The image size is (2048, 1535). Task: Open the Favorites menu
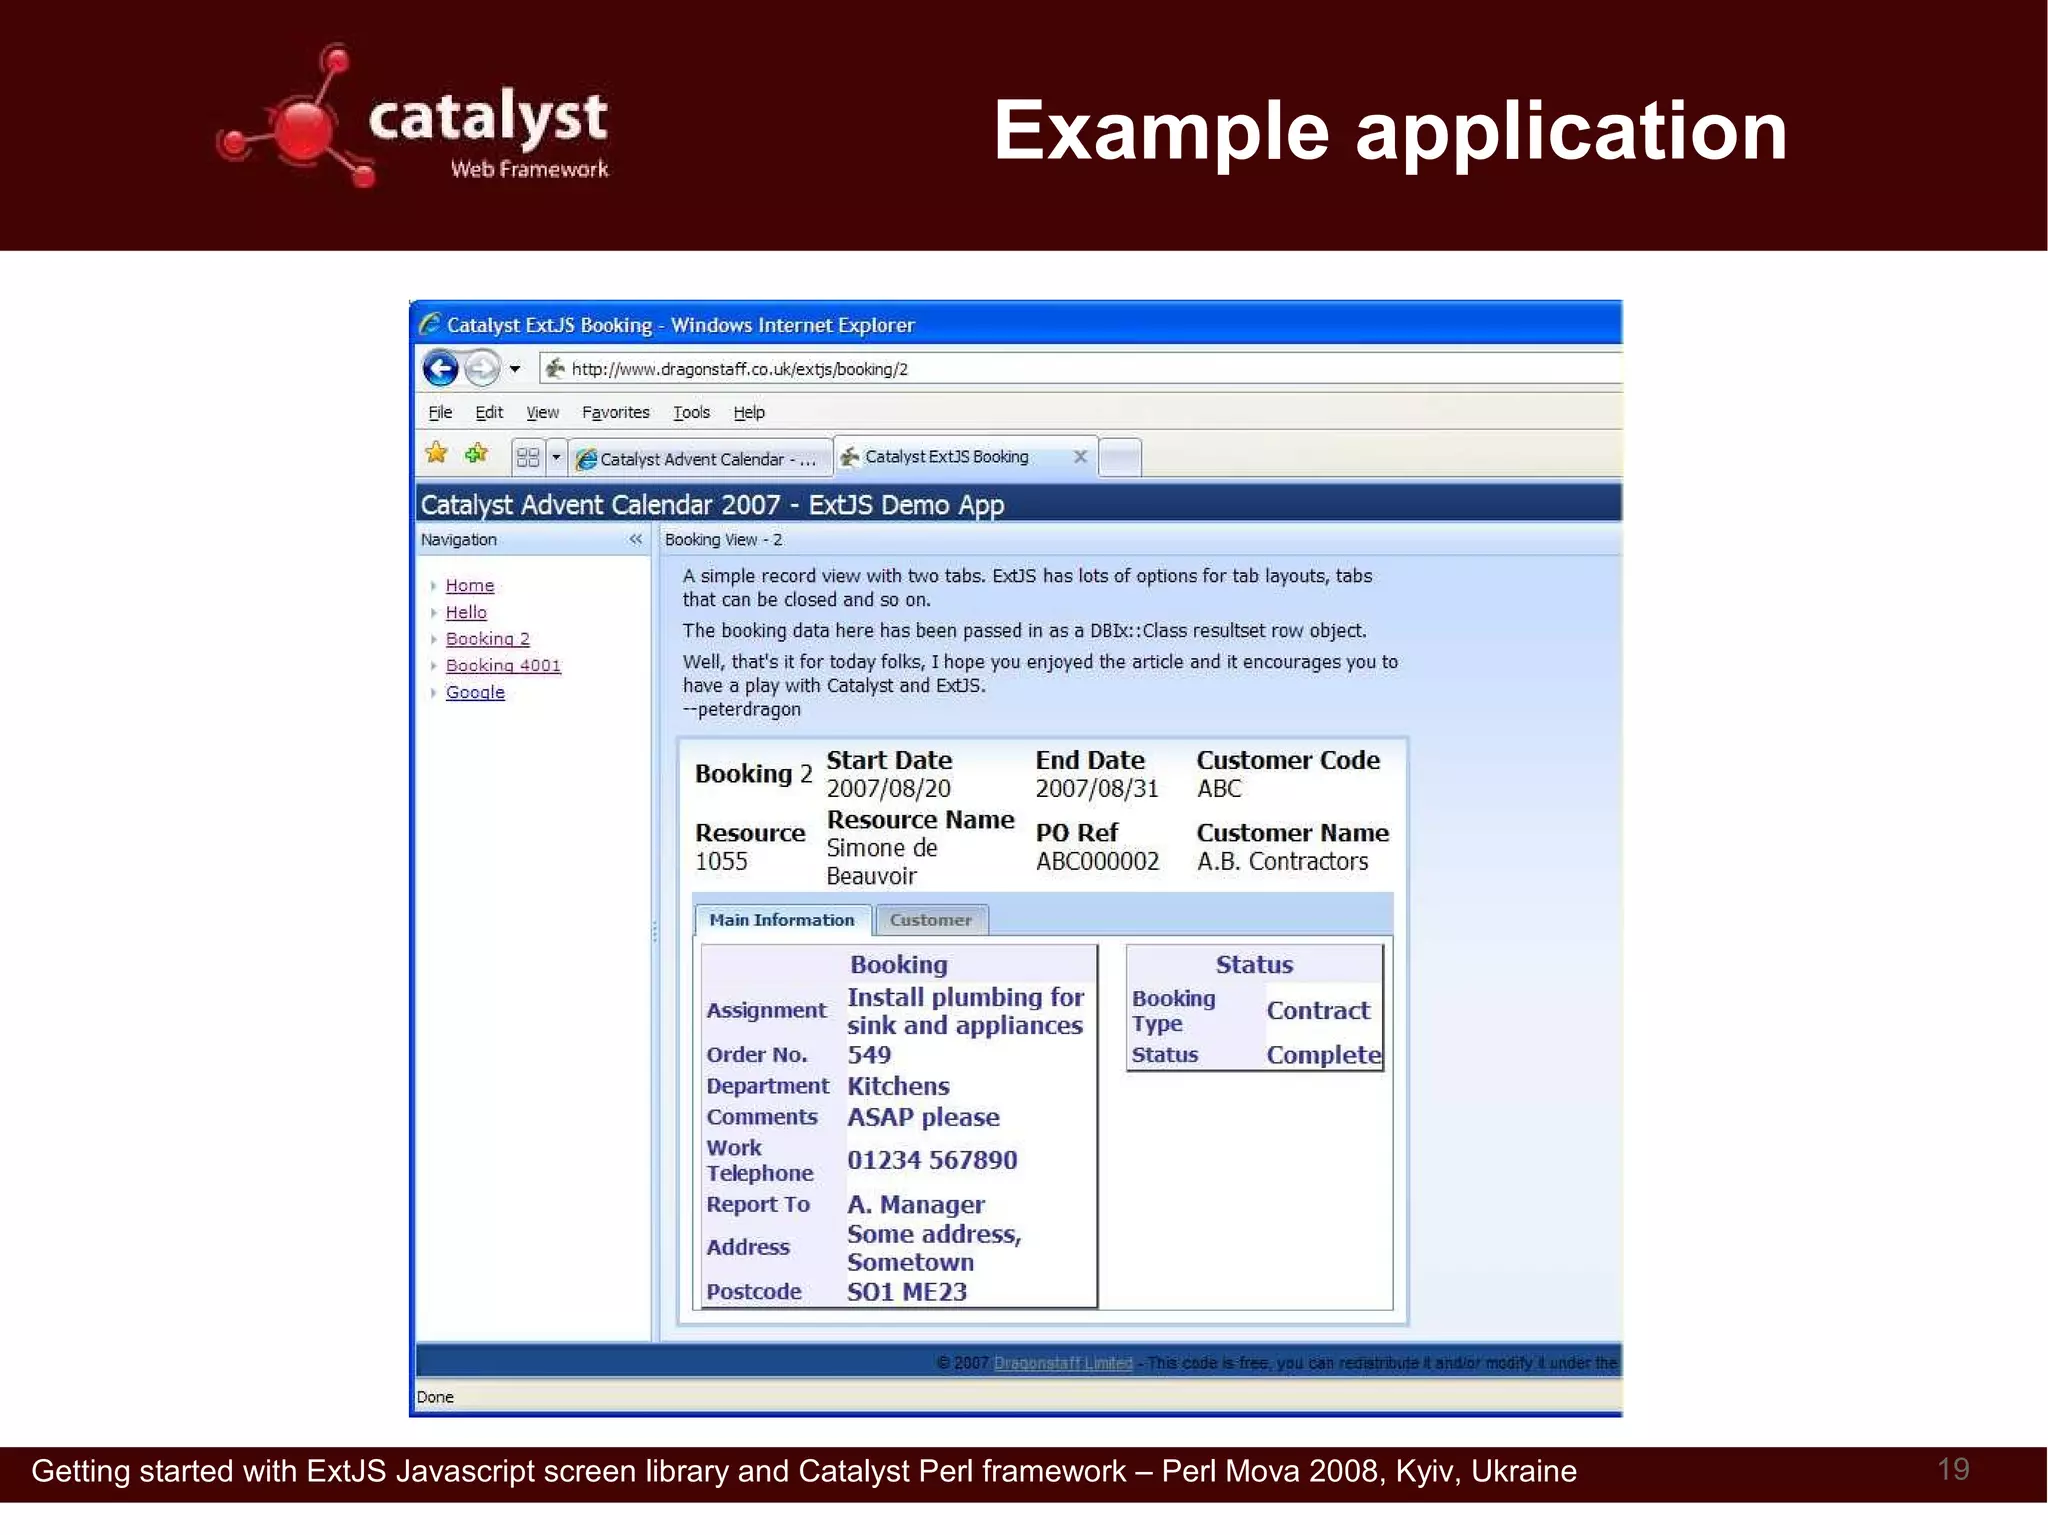[x=615, y=412]
